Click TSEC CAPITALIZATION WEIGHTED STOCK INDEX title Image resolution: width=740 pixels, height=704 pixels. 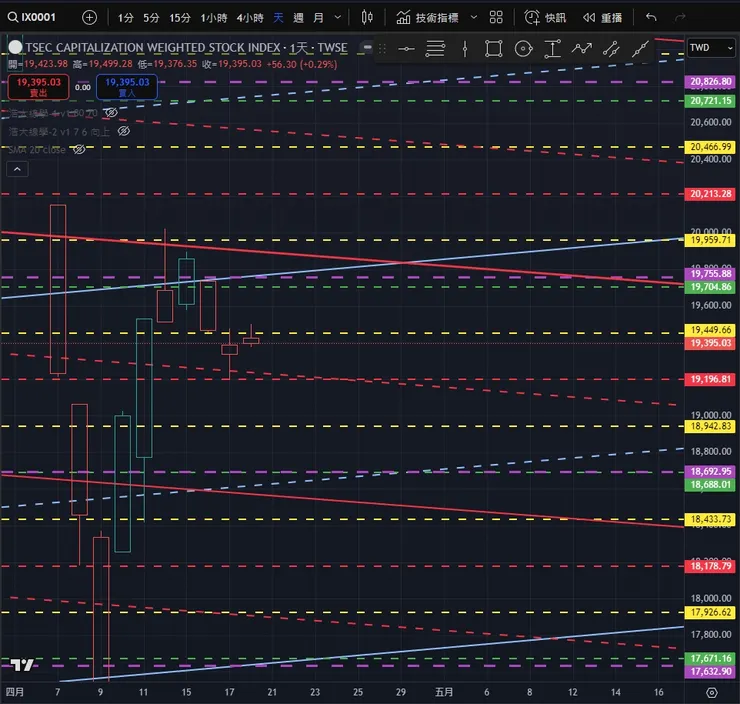153,48
